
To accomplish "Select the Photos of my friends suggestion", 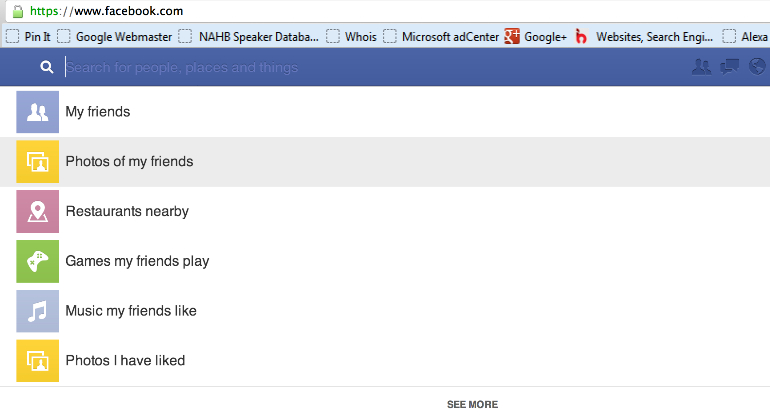I will pyautogui.click(x=129, y=162).
